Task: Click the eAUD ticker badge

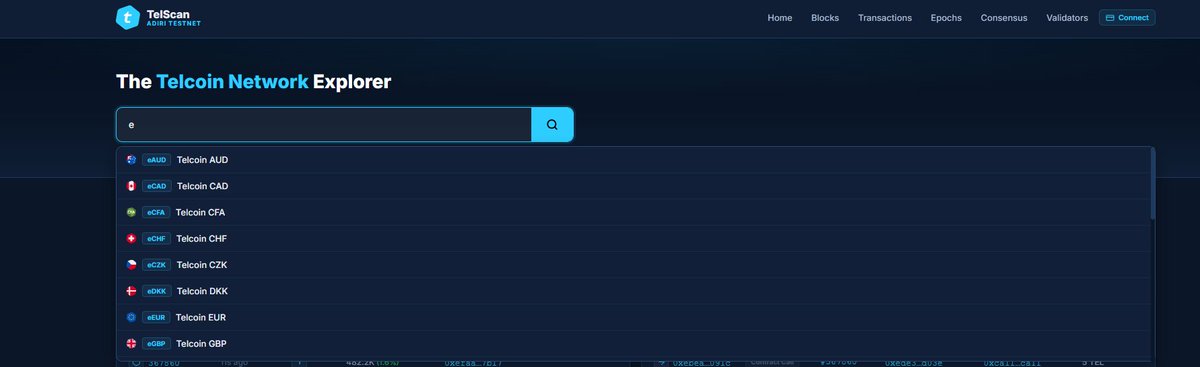Action: [x=156, y=160]
